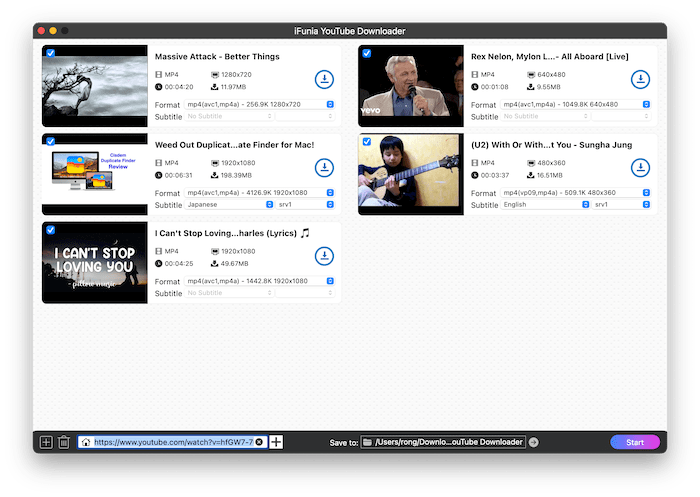Click the YouTube URL input field
The width and height of the screenshot is (700, 497).
point(172,442)
